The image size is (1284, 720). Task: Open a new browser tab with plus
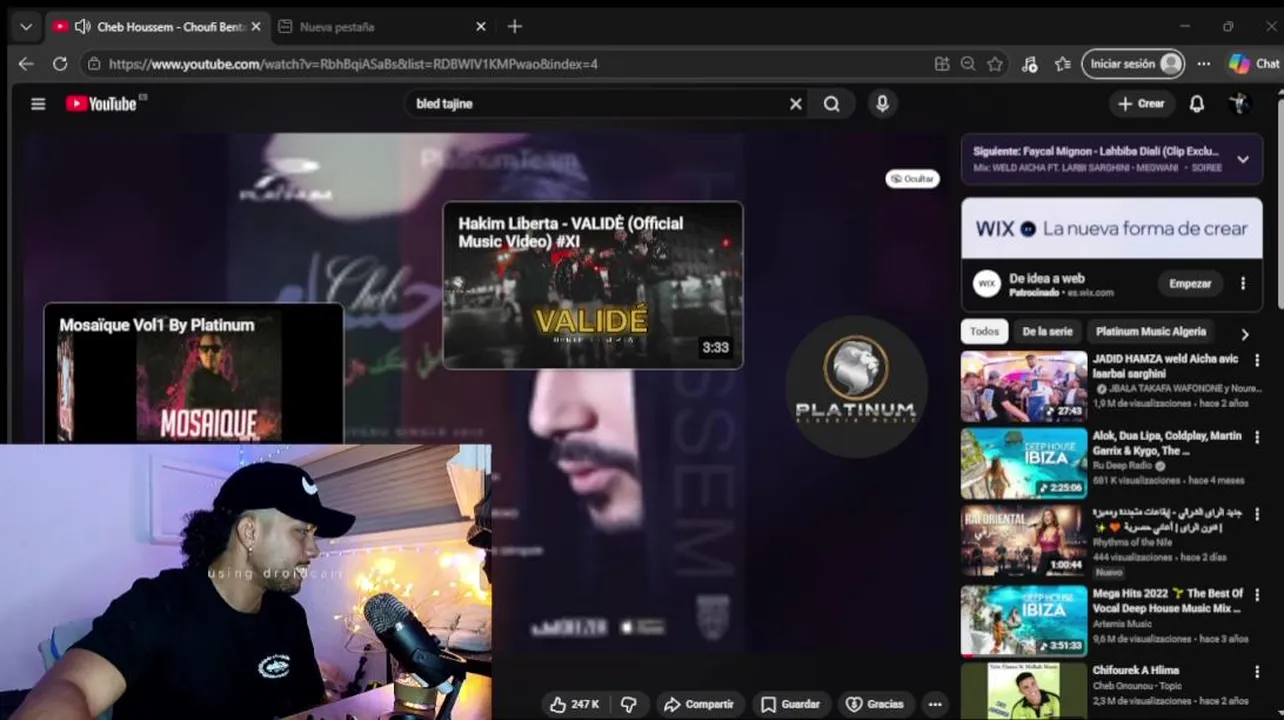coord(514,27)
